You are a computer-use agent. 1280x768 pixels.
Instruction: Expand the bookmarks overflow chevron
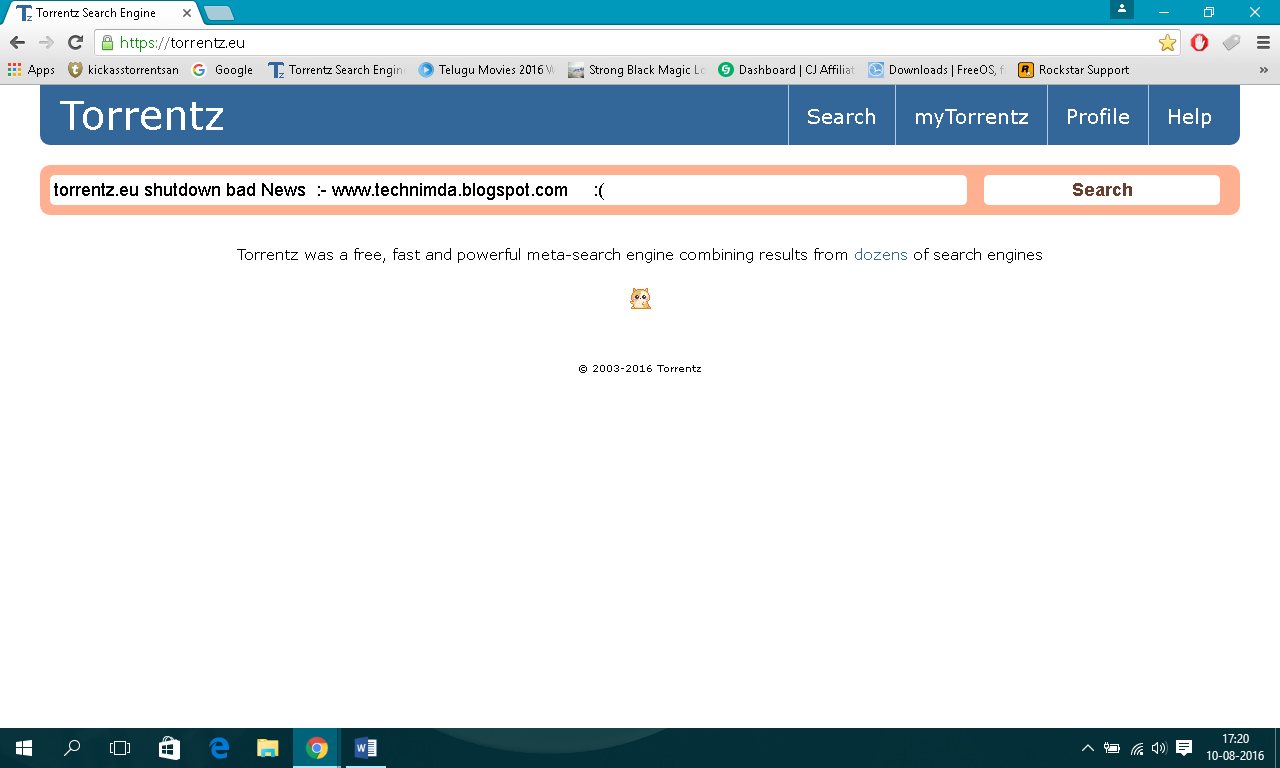1263,70
